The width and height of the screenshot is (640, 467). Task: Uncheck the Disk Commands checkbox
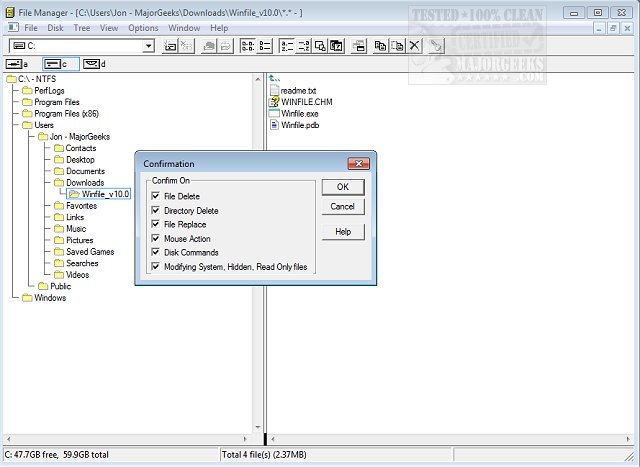coord(156,252)
